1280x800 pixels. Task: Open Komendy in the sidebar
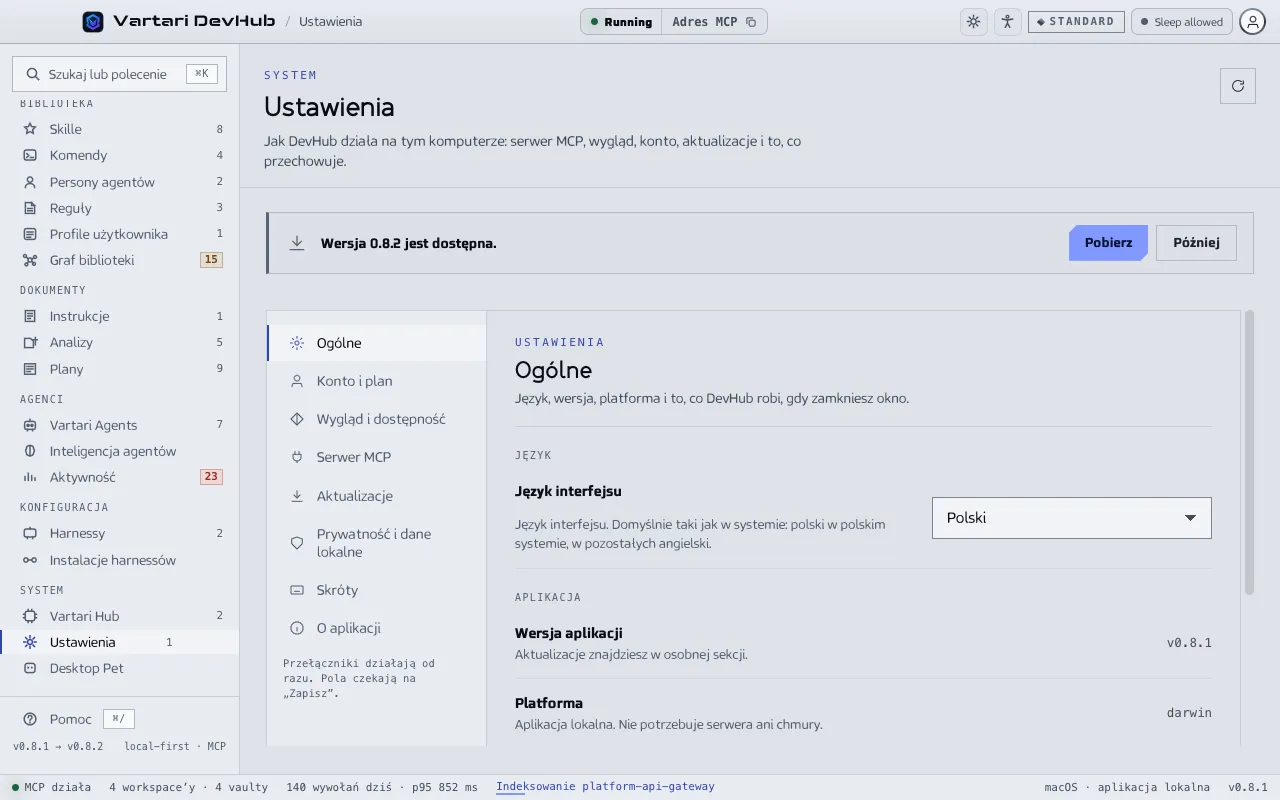(x=120, y=155)
